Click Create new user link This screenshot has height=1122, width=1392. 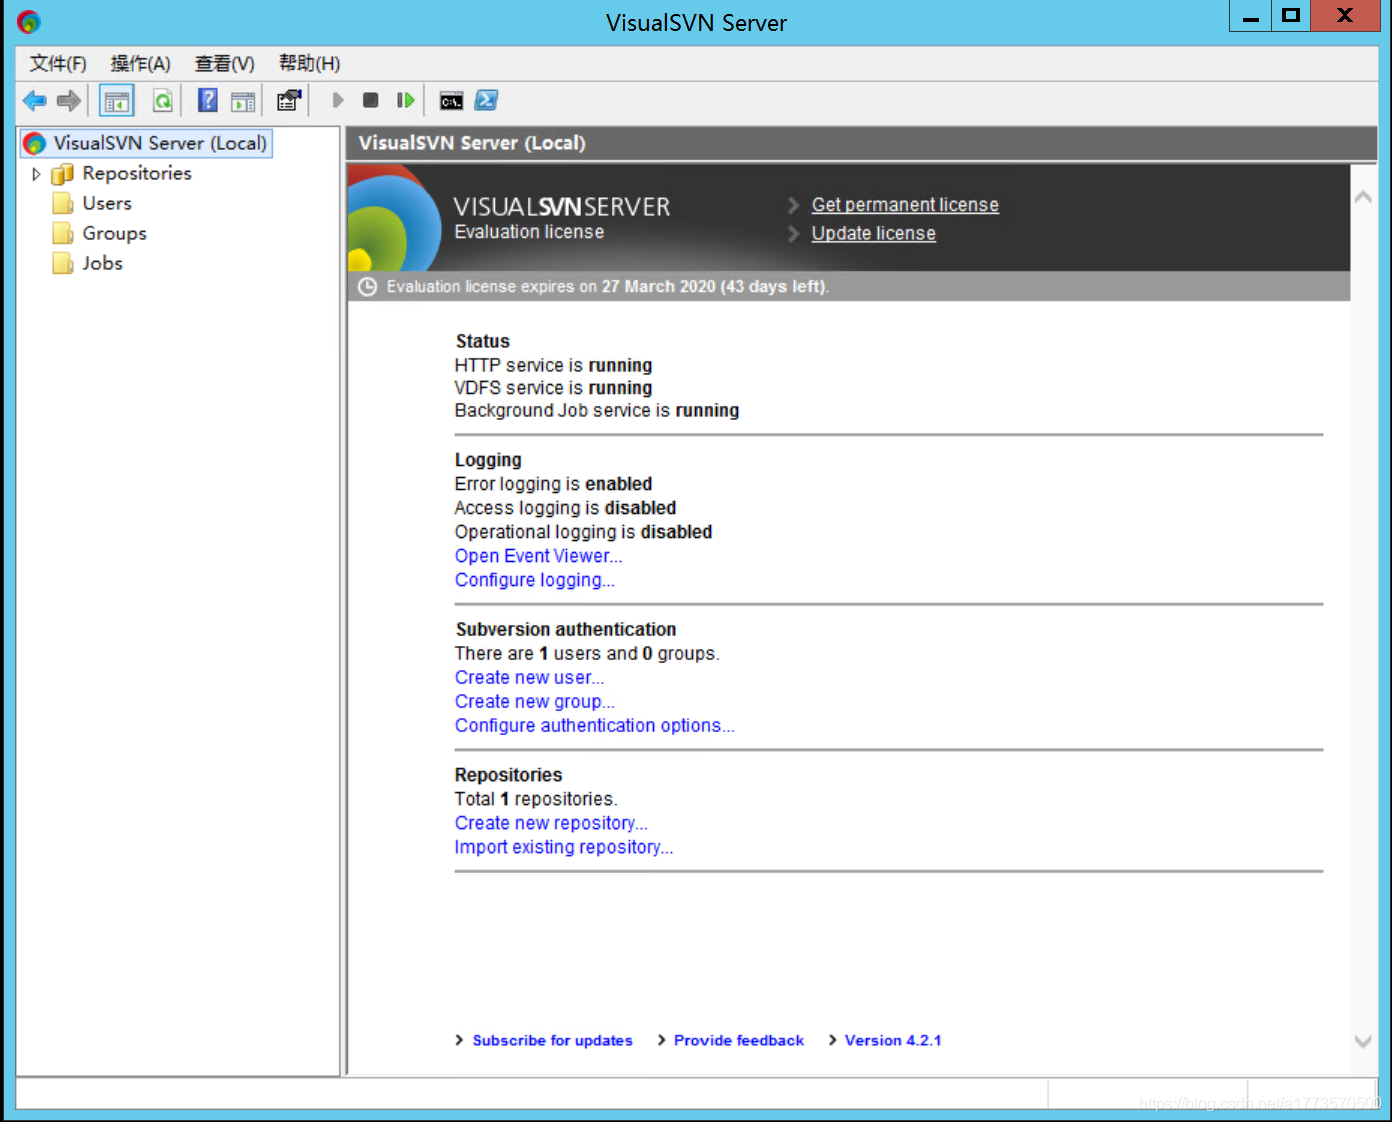pyautogui.click(x=530, y=677)
